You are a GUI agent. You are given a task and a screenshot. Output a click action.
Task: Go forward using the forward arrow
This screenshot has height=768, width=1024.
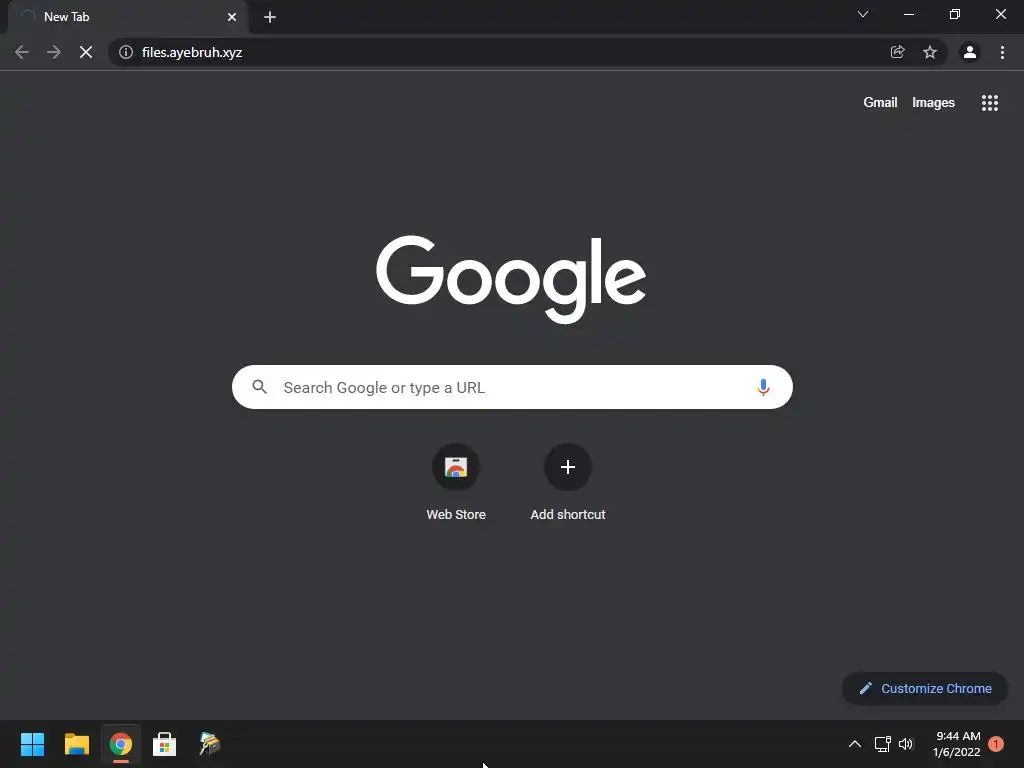click(x=54, y=52)
